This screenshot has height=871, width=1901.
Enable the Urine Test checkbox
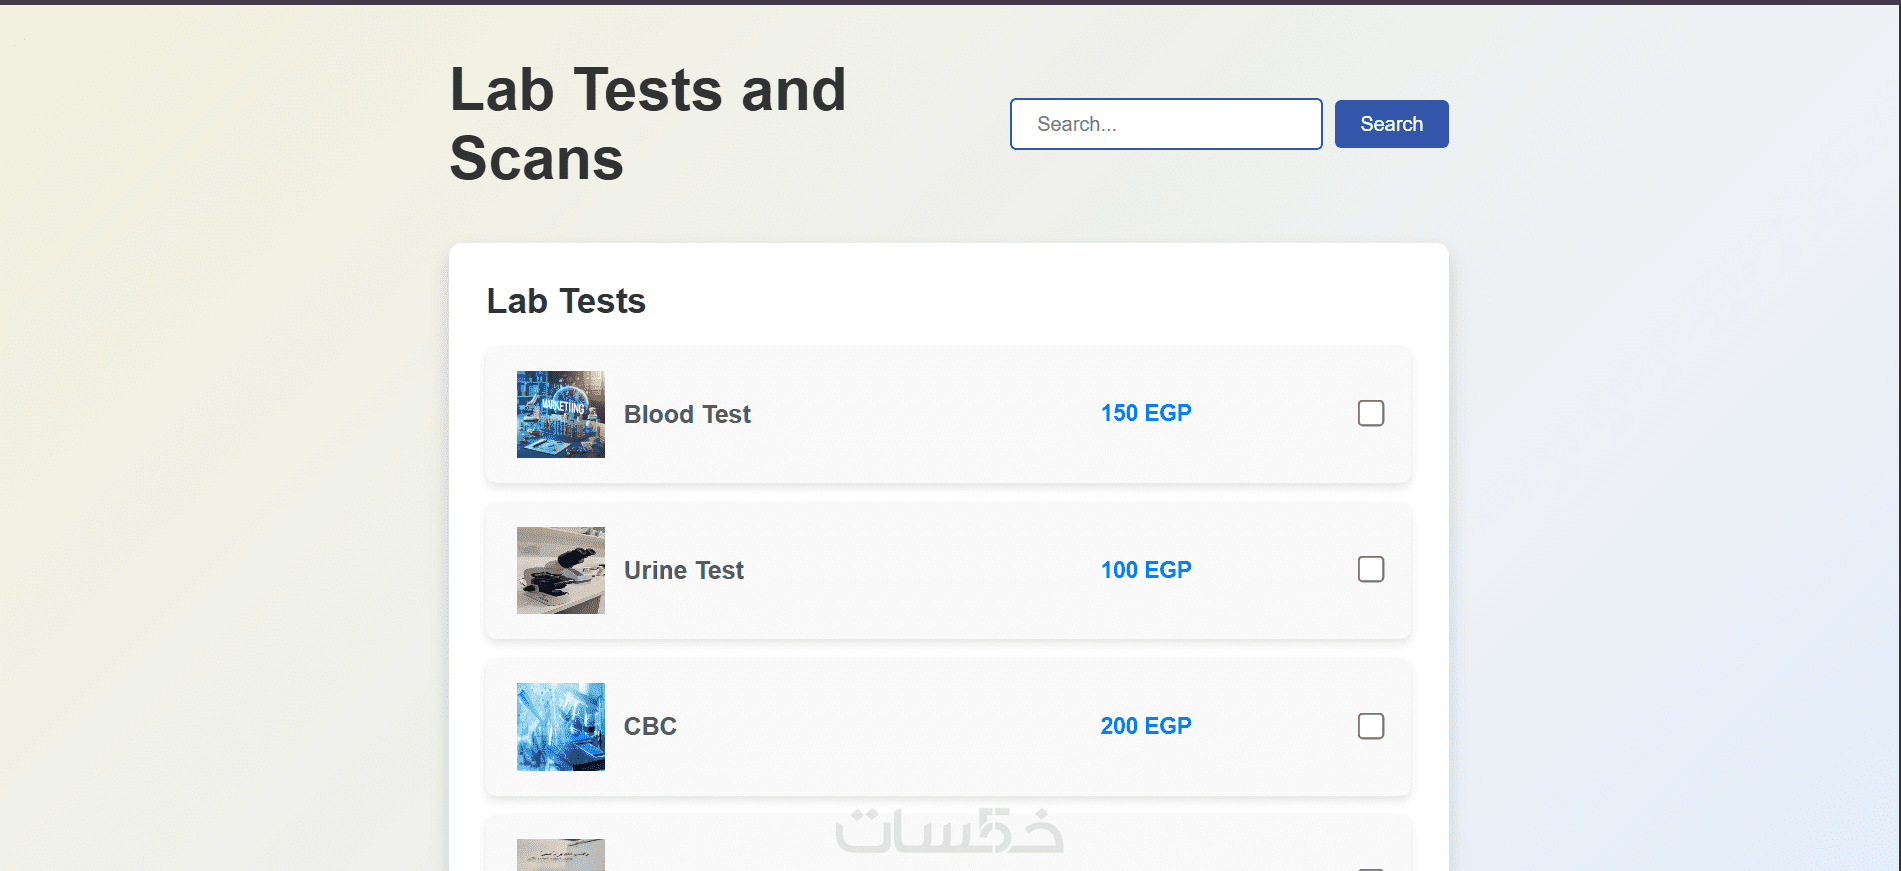(1371, 569)
